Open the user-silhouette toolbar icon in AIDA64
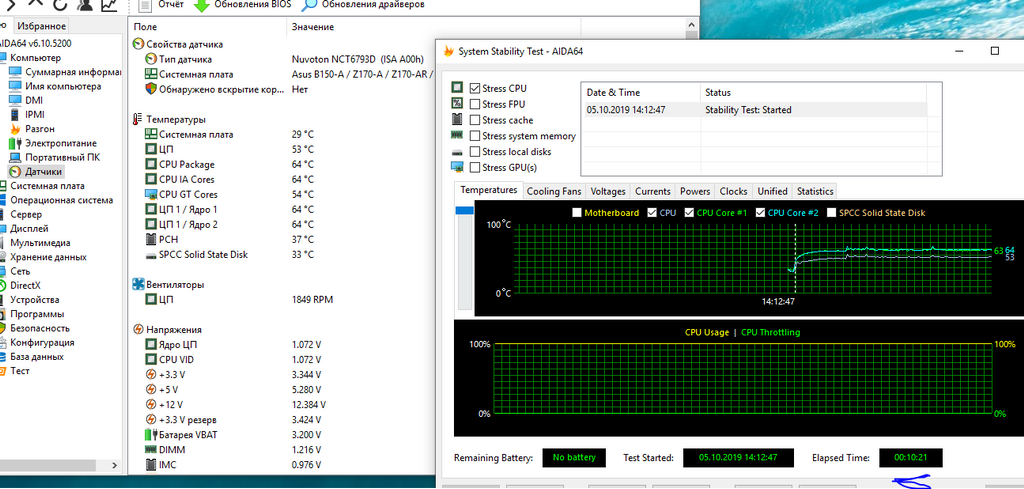Viewport: 1024px width, 489px height. pos(84,5)
